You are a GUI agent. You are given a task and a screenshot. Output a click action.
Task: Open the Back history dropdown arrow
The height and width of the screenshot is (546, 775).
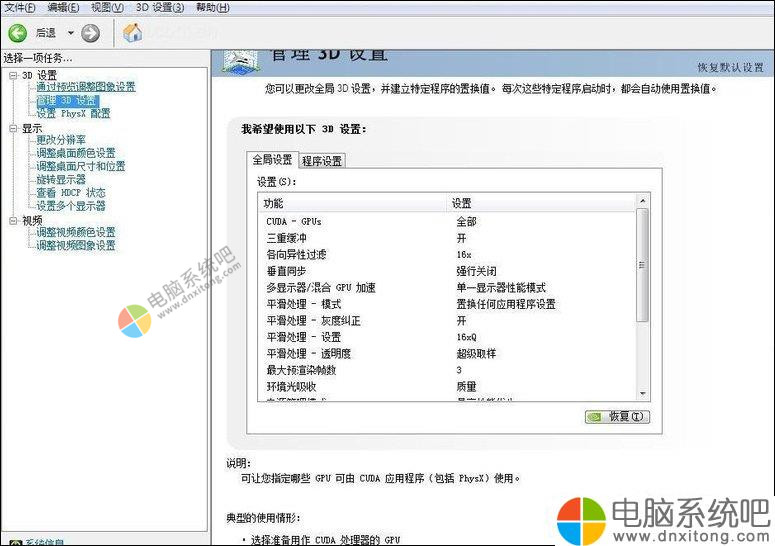71,33
